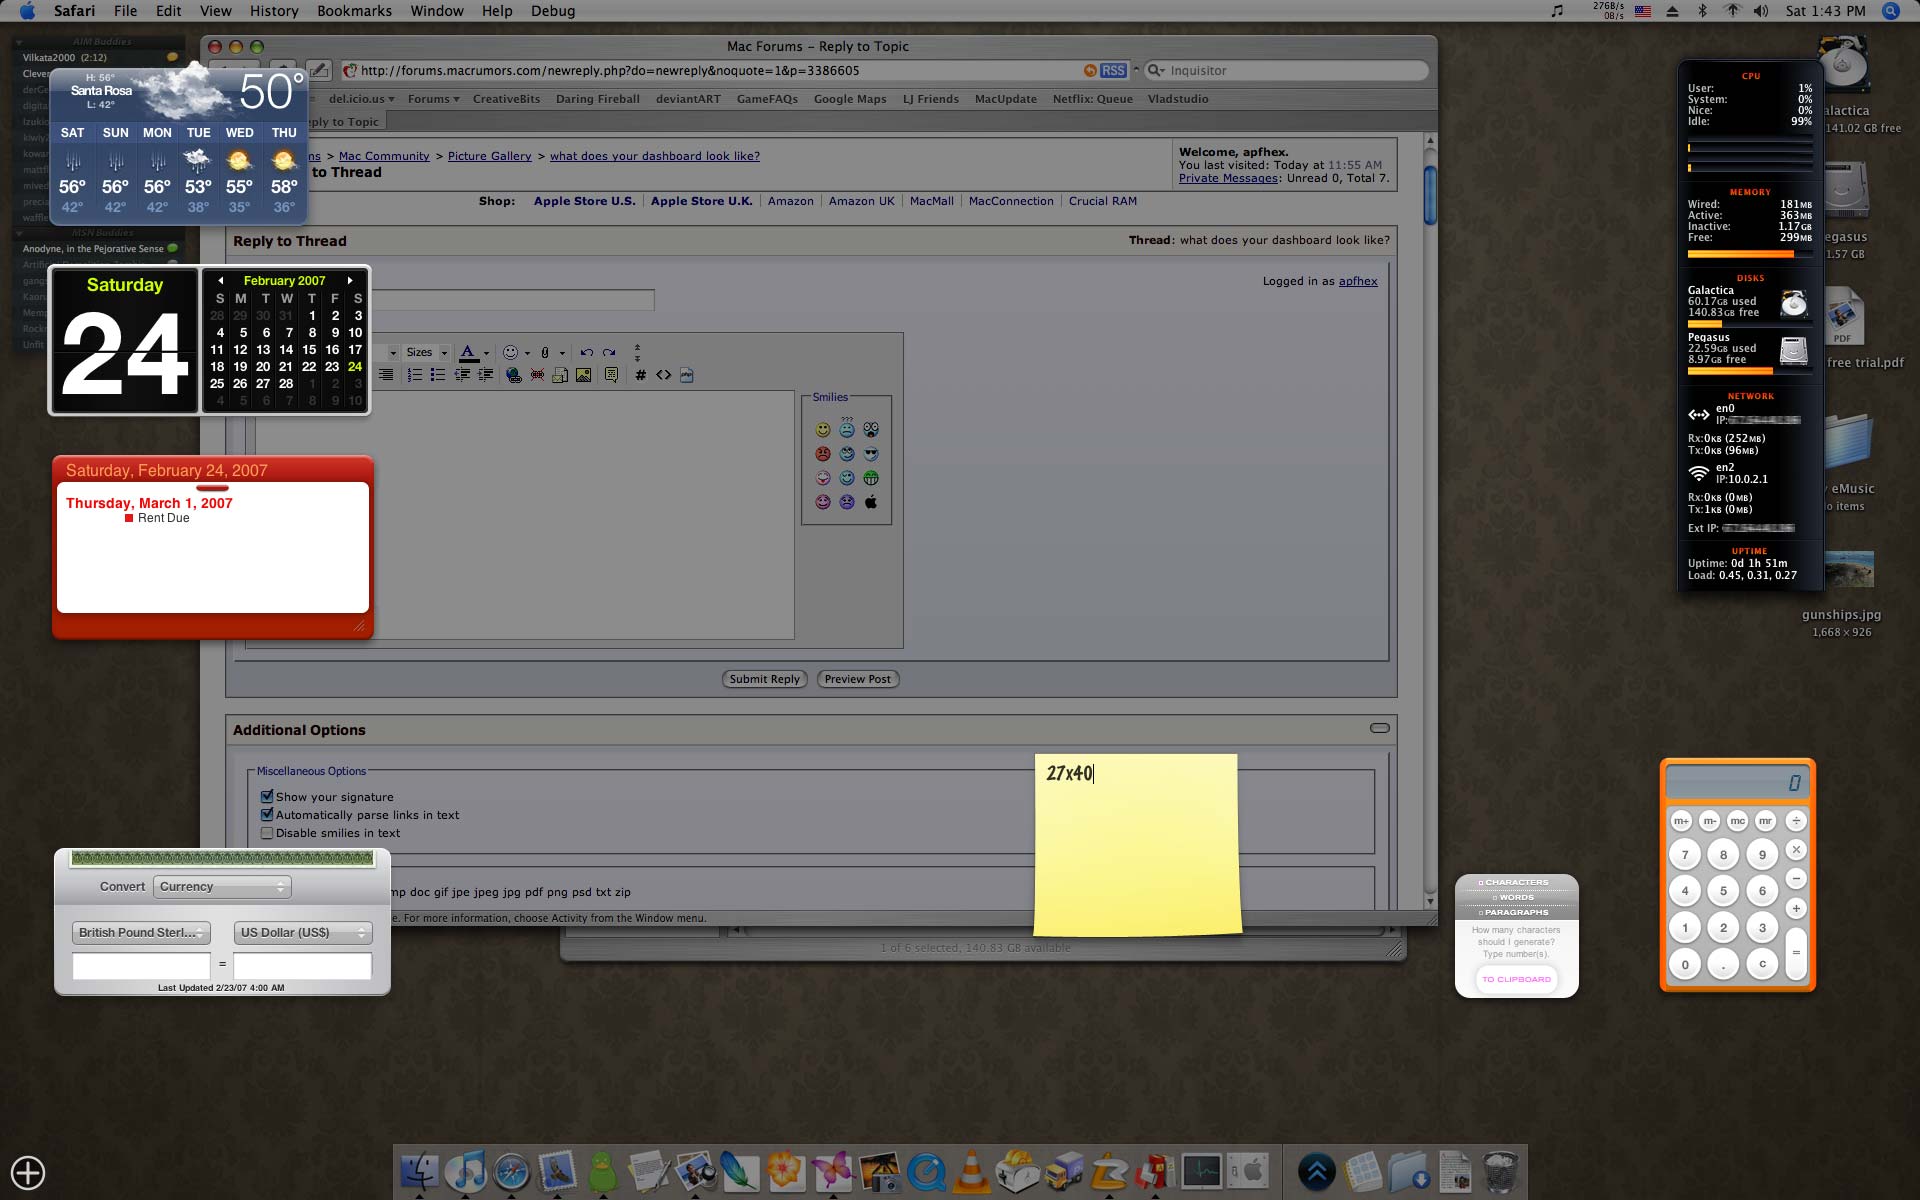This screenshot has width=1920, height=1200.
Task: Open the Convert Currency dropdown
Action: pyautogui.click(x=222, y=886)
